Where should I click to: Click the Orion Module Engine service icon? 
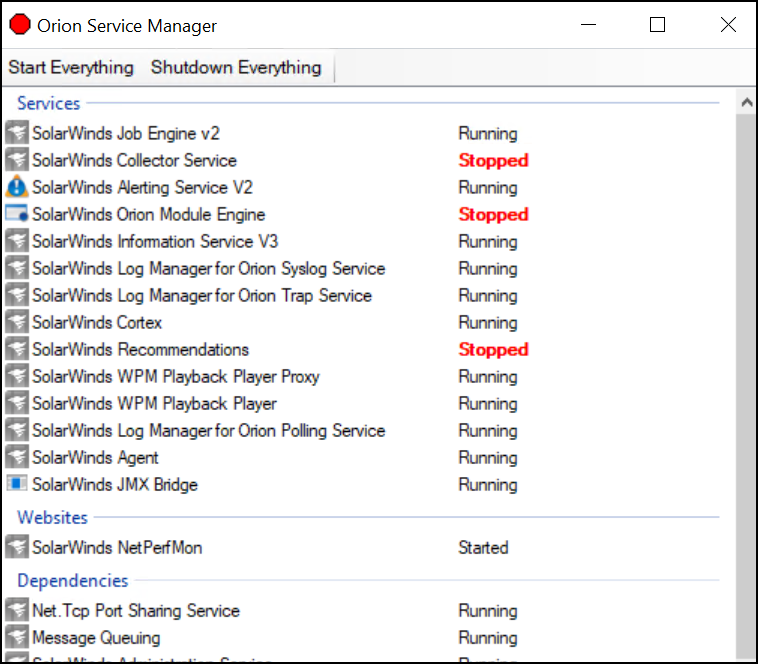(x=16, y=214)
